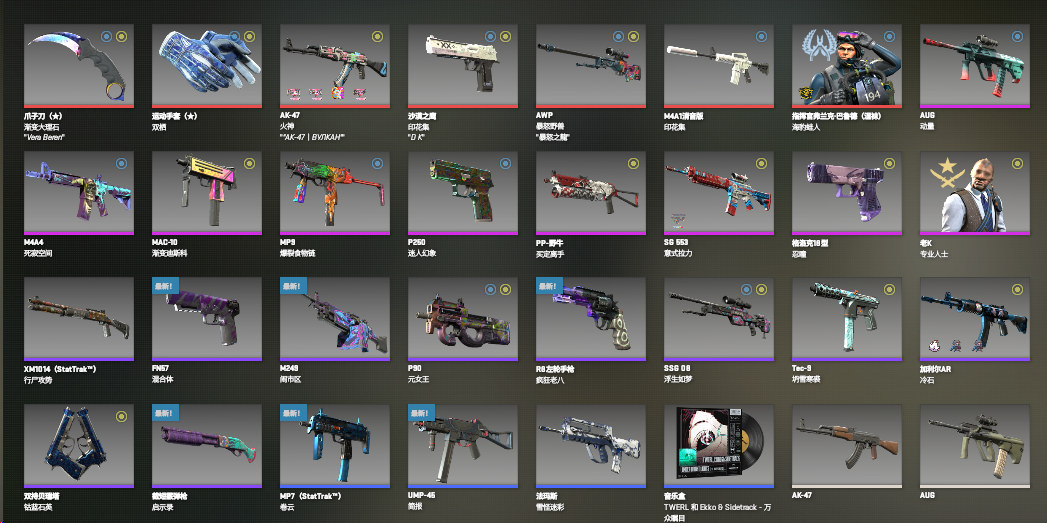Screen dimensions: 1047x523
Task: Click the blue circle on P250 tile
Action: pyautogui.click(x=505, y=162)
